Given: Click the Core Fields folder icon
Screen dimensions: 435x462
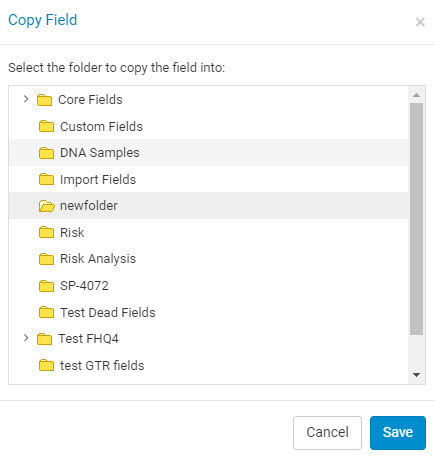Looking at the screenshot, I should point(44,100).
